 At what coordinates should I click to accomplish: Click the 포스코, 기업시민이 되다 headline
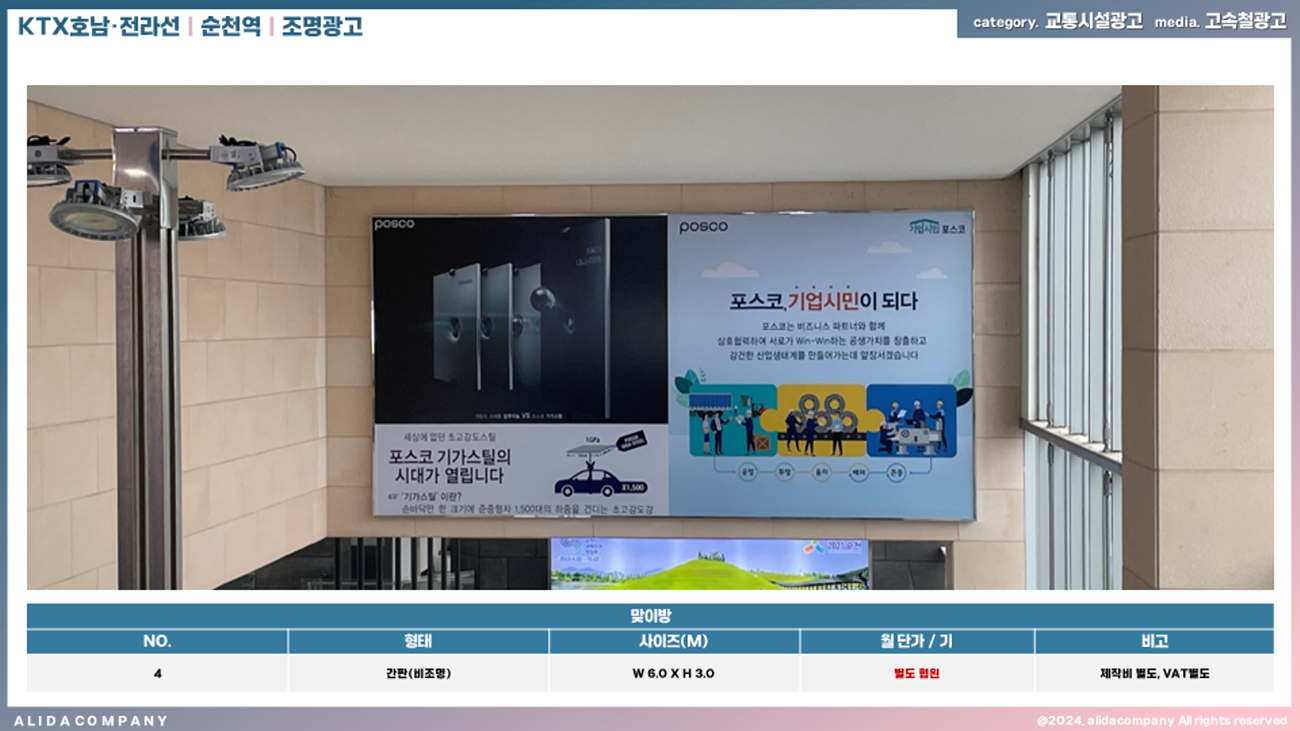823,300
